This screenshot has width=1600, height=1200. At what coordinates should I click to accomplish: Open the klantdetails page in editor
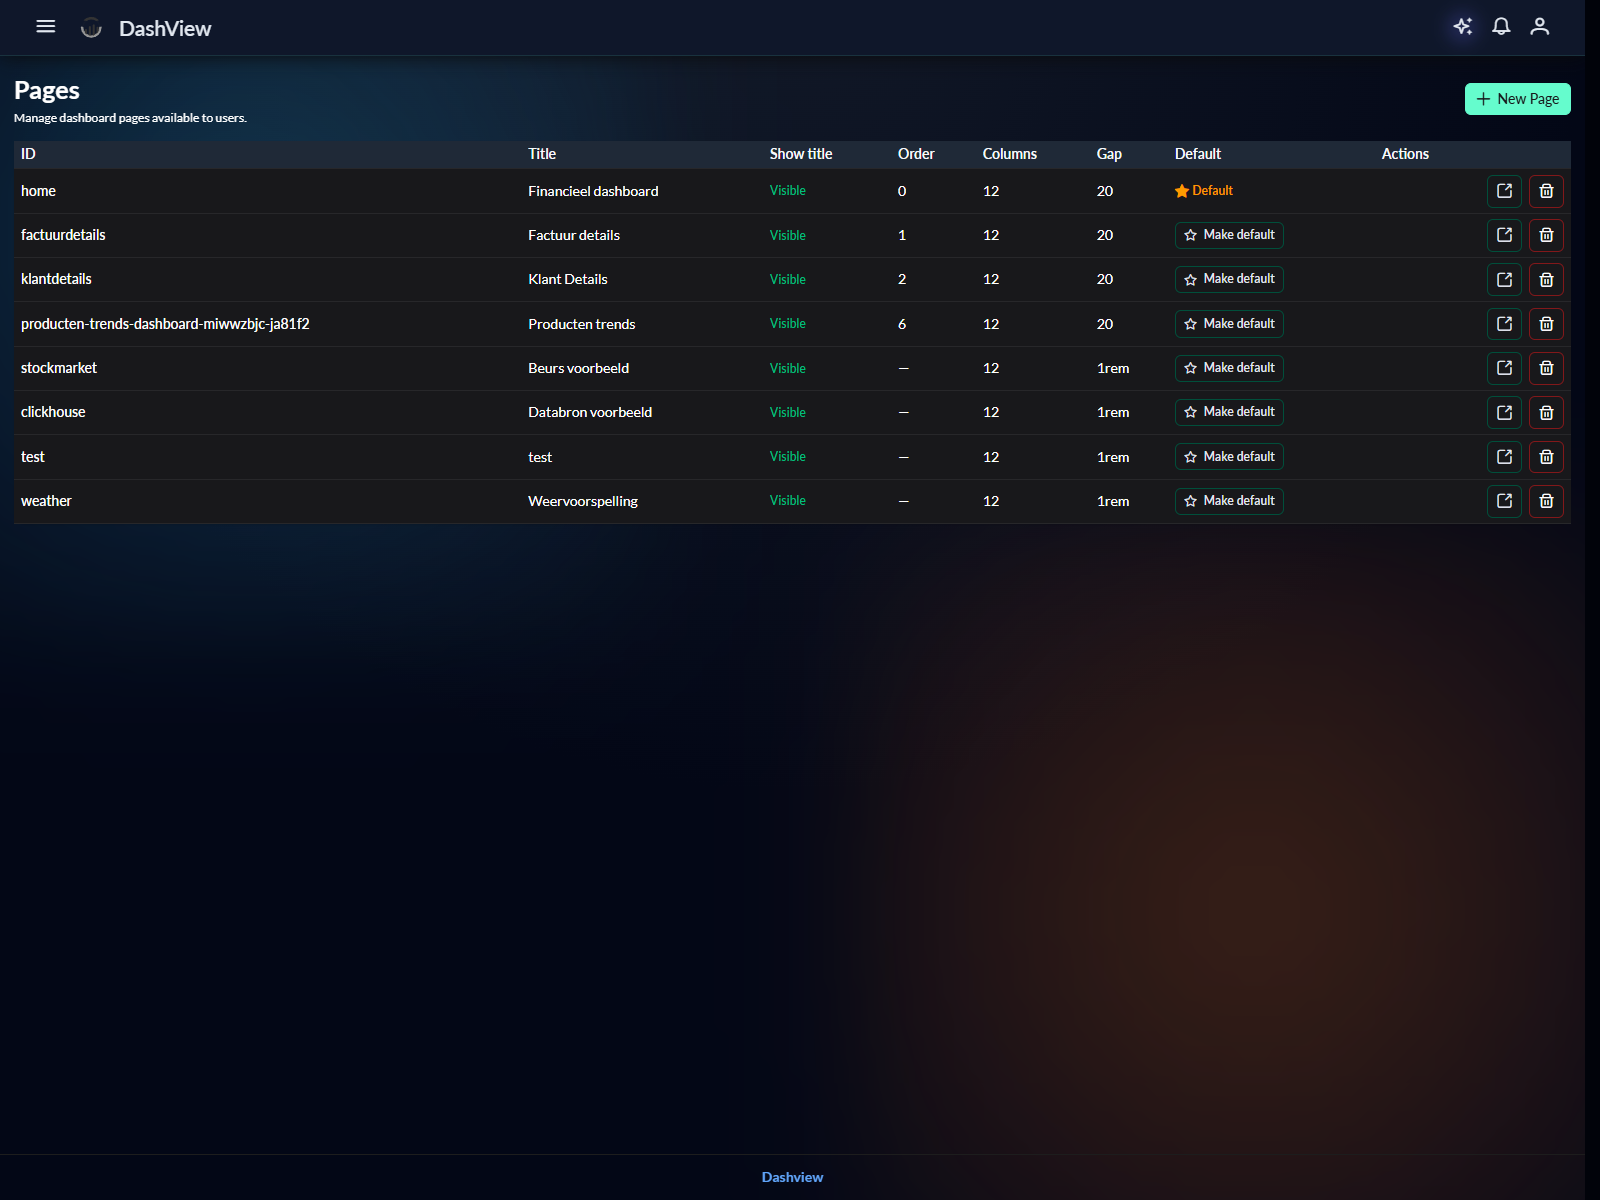pos(1504,280)
